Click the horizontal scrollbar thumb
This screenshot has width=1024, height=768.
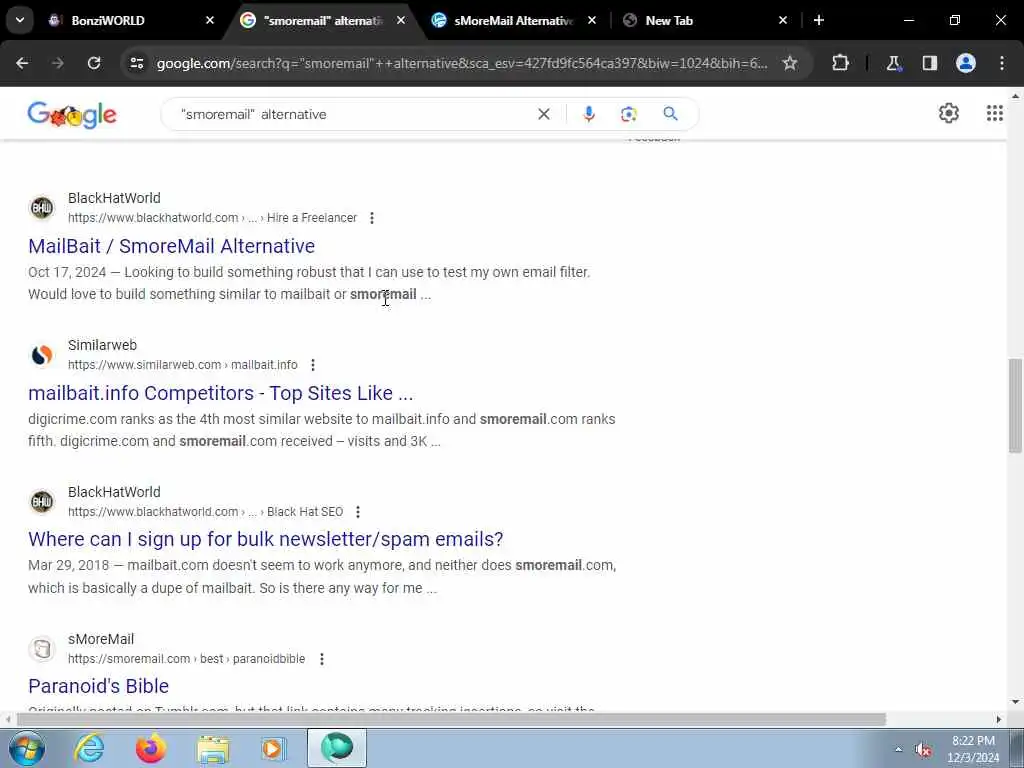pos(451,720)
